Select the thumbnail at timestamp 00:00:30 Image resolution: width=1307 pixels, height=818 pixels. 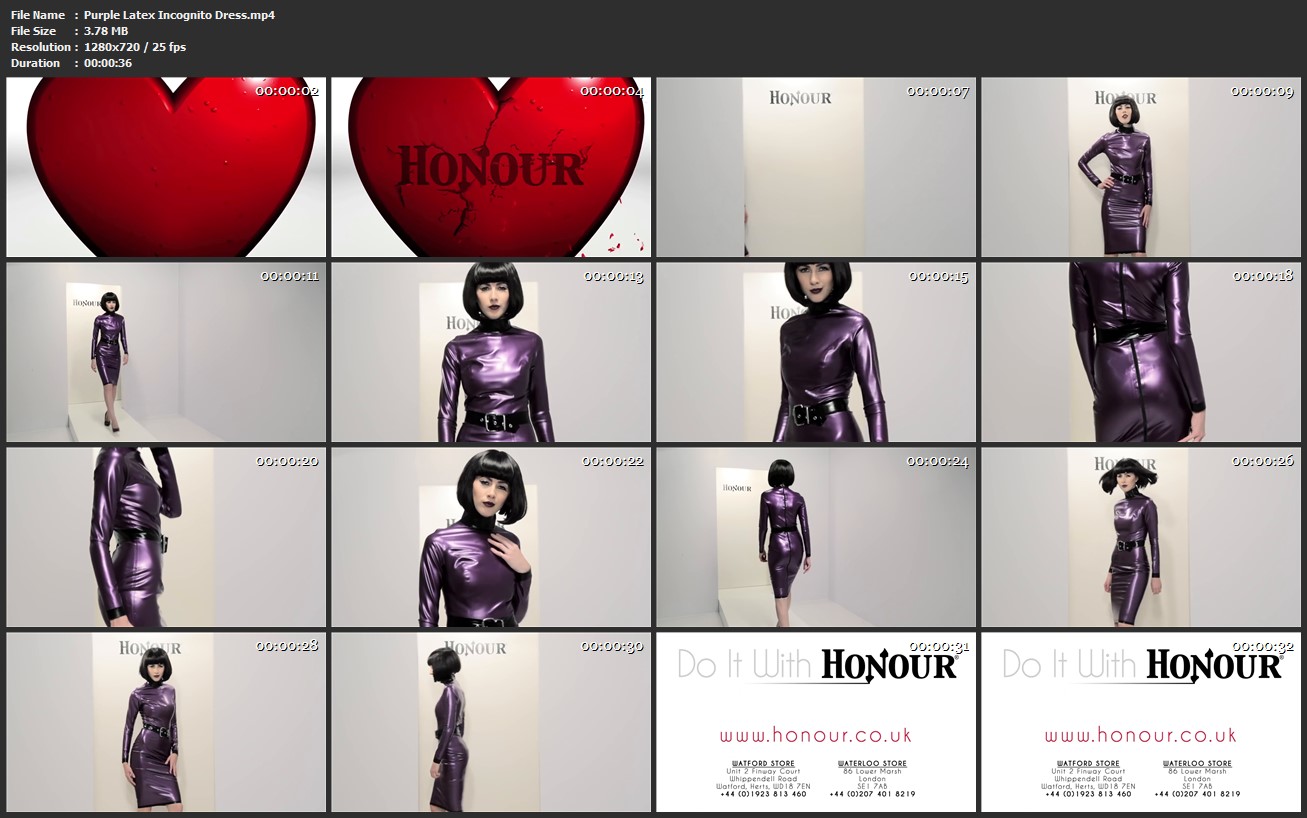click(x=491, y=722)
